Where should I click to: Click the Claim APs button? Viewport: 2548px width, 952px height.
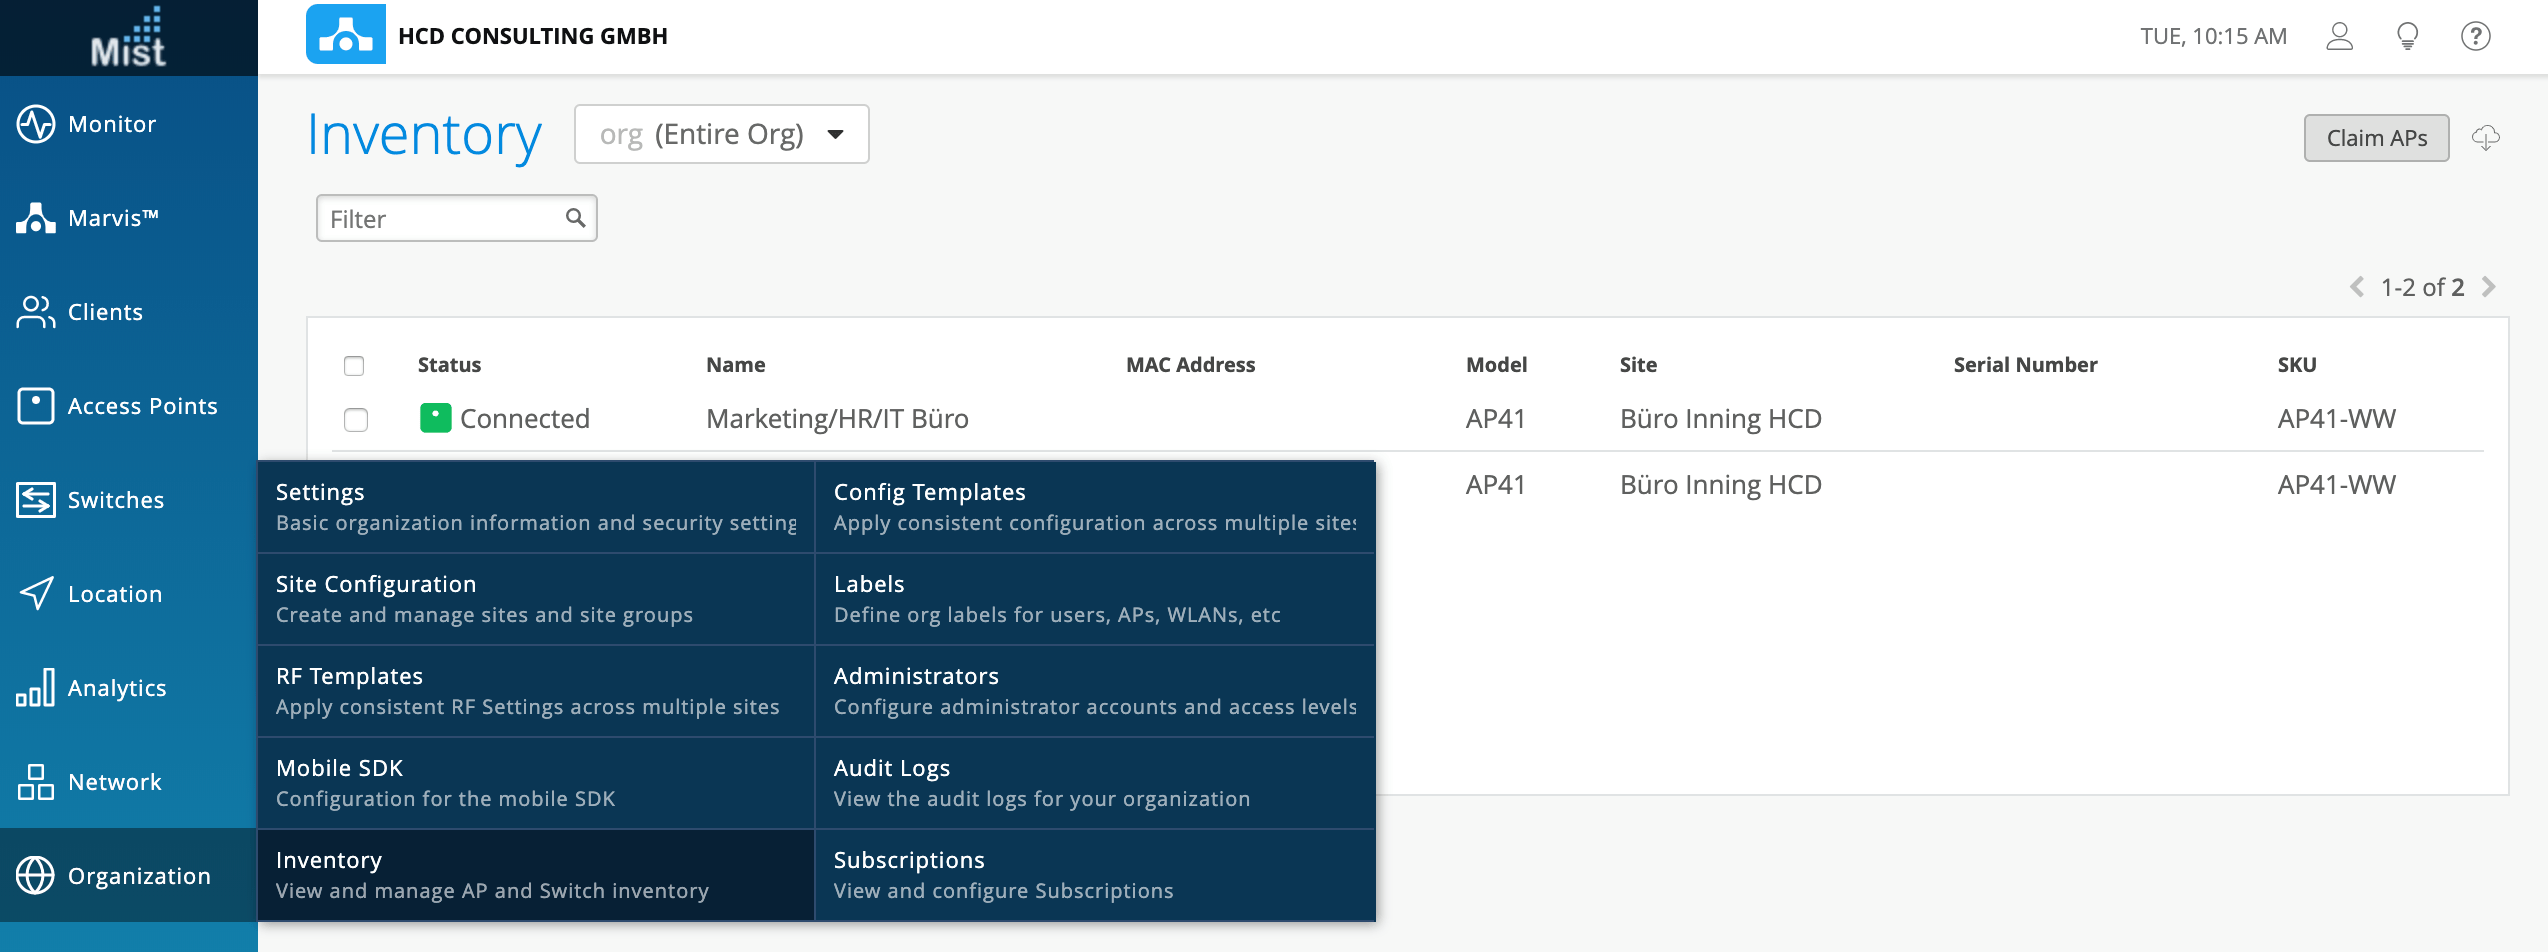pos(2376,138)
